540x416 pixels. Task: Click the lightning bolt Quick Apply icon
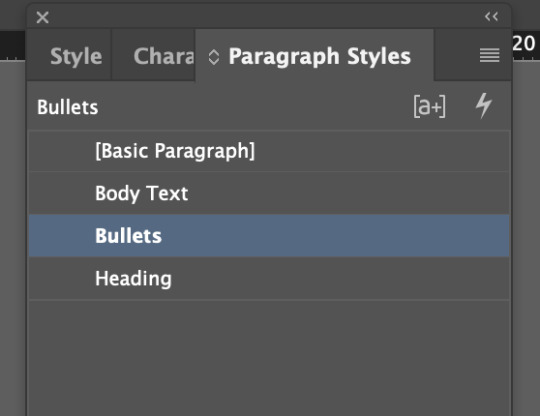pyautogui.click(x=484, y=106)
